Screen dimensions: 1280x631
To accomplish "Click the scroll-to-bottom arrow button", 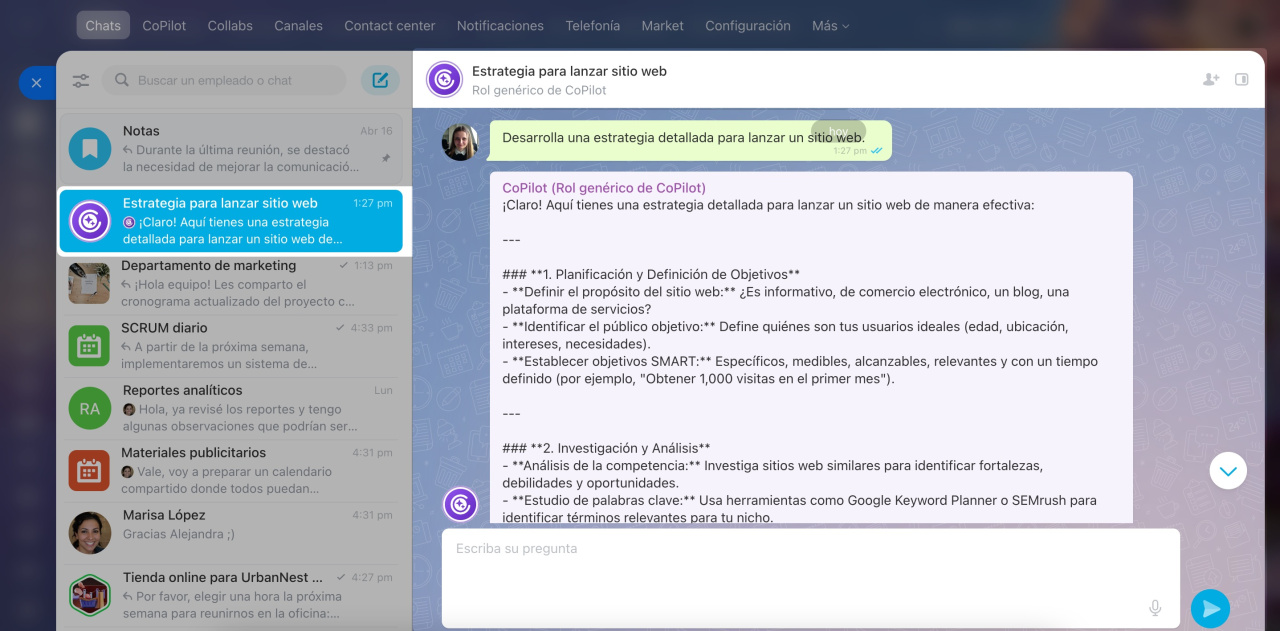I will click(1228, 470).
